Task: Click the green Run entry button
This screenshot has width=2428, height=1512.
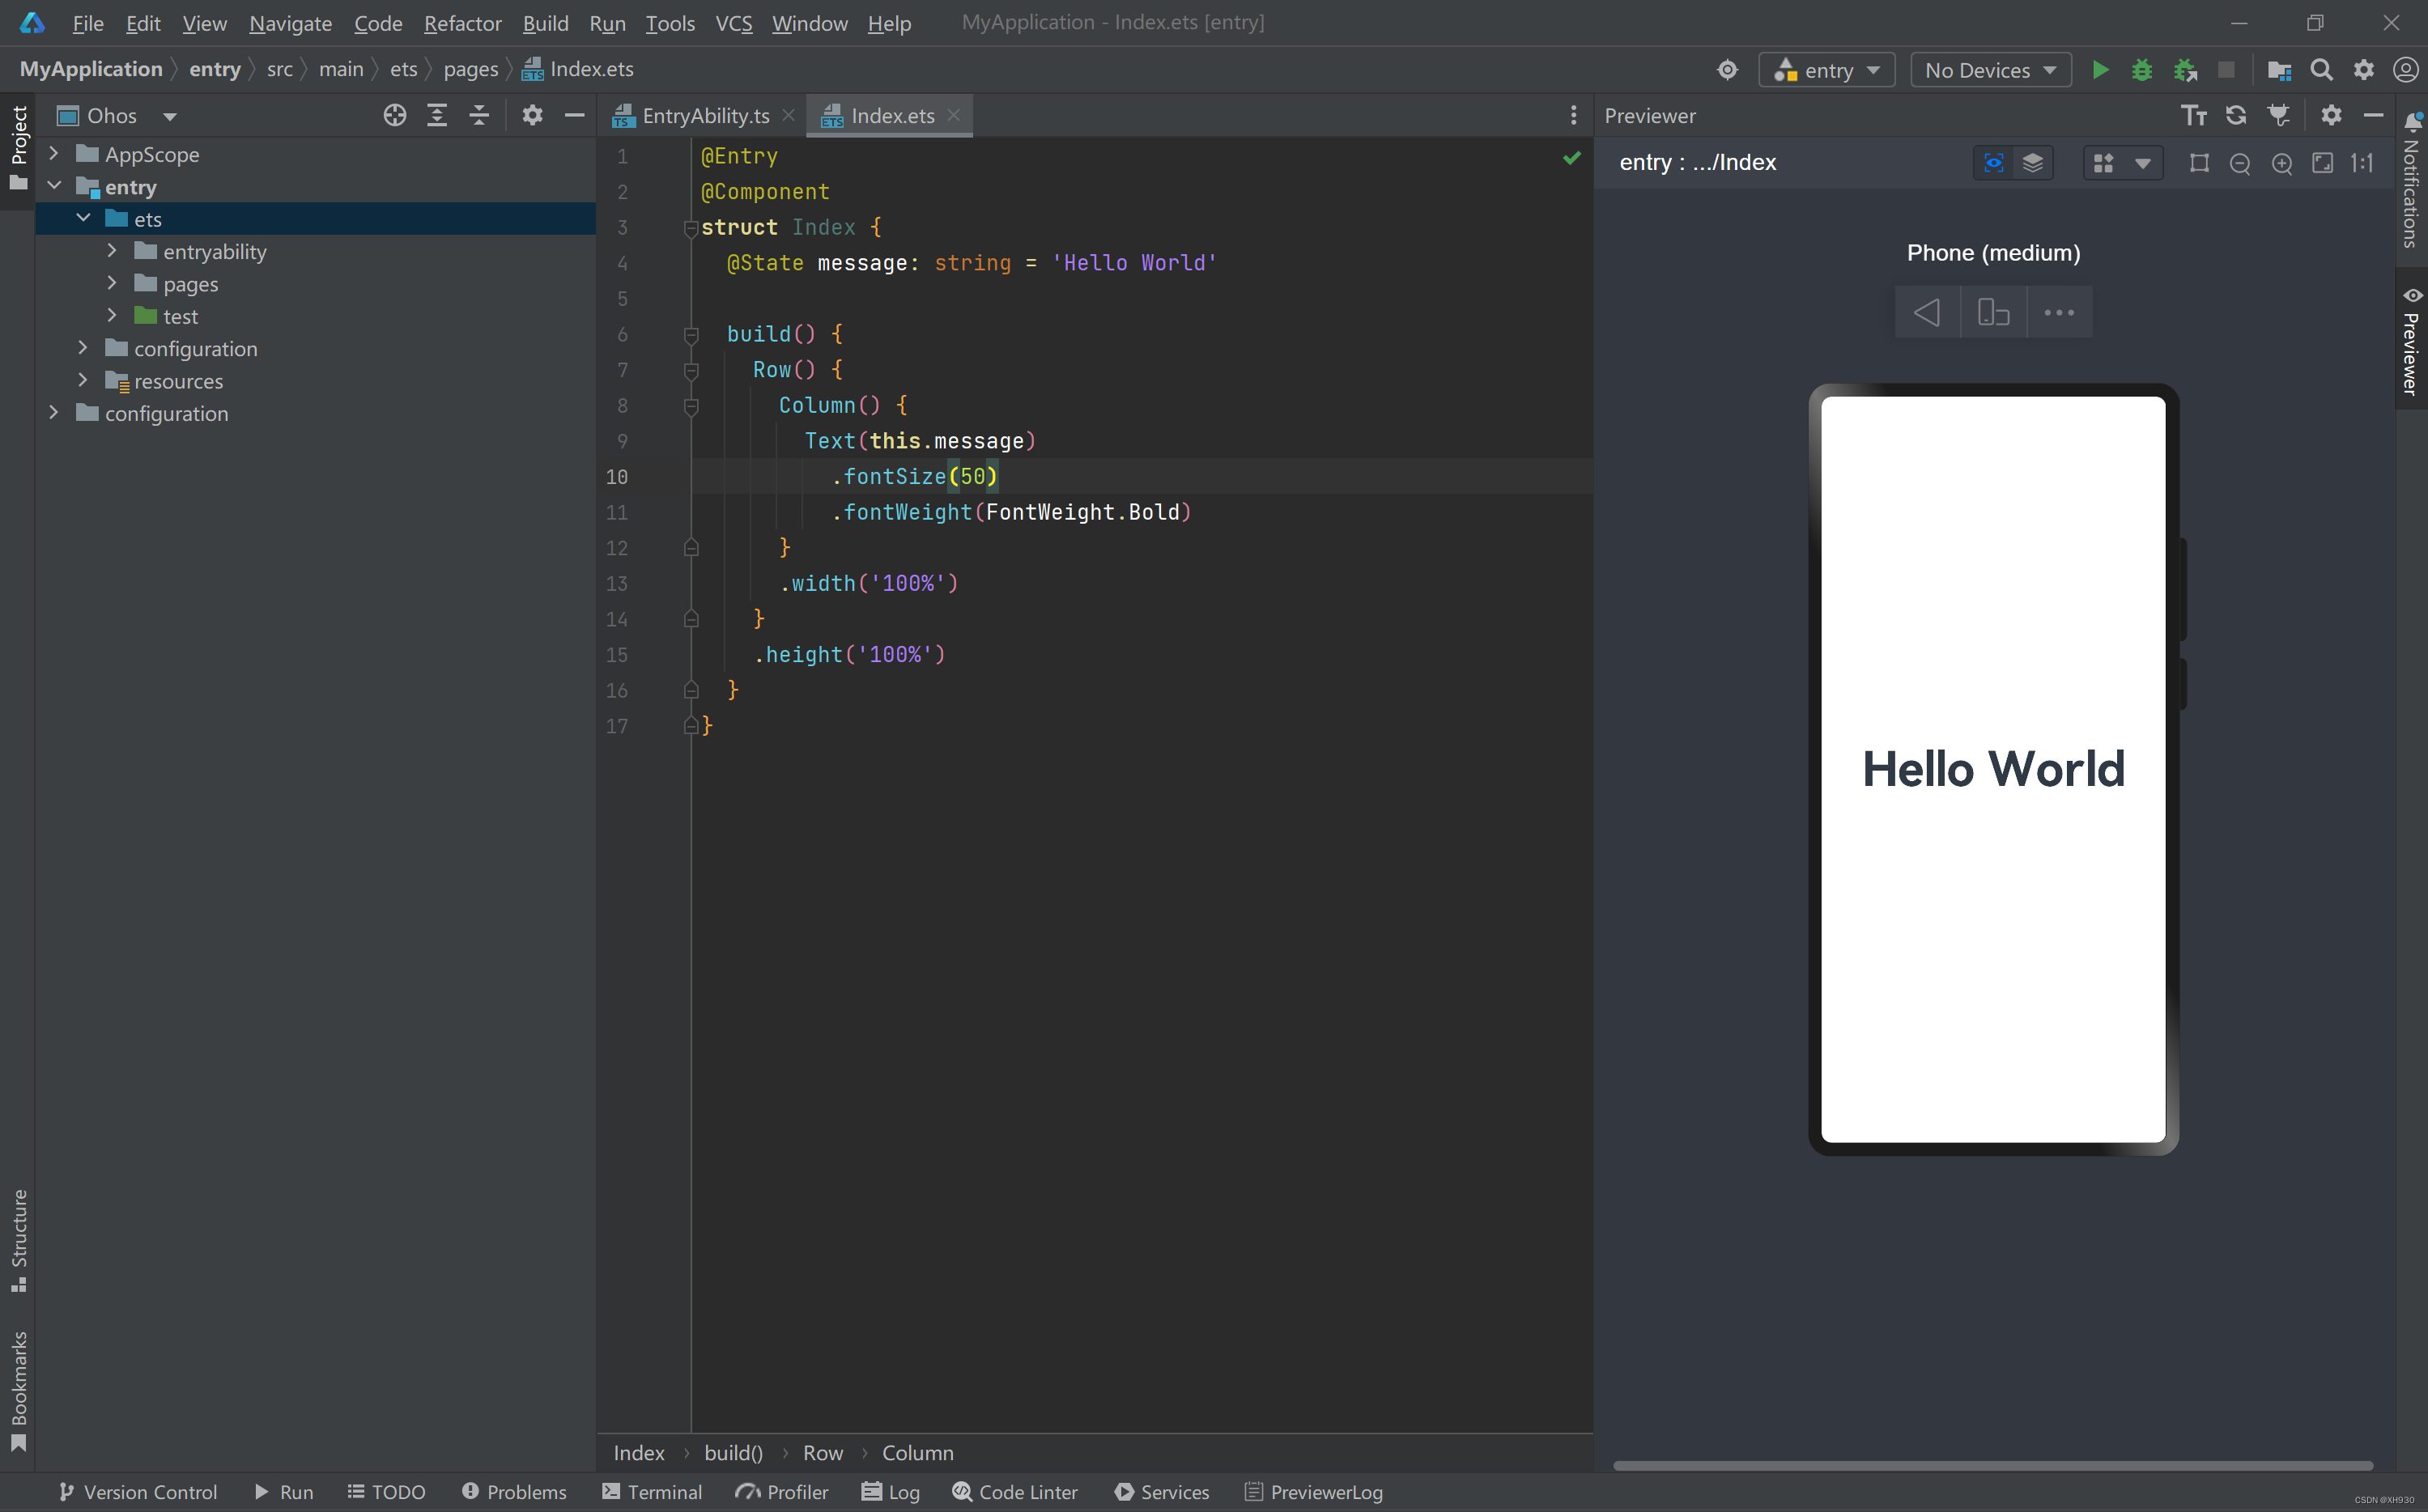Action: [x=2100, y=70]
